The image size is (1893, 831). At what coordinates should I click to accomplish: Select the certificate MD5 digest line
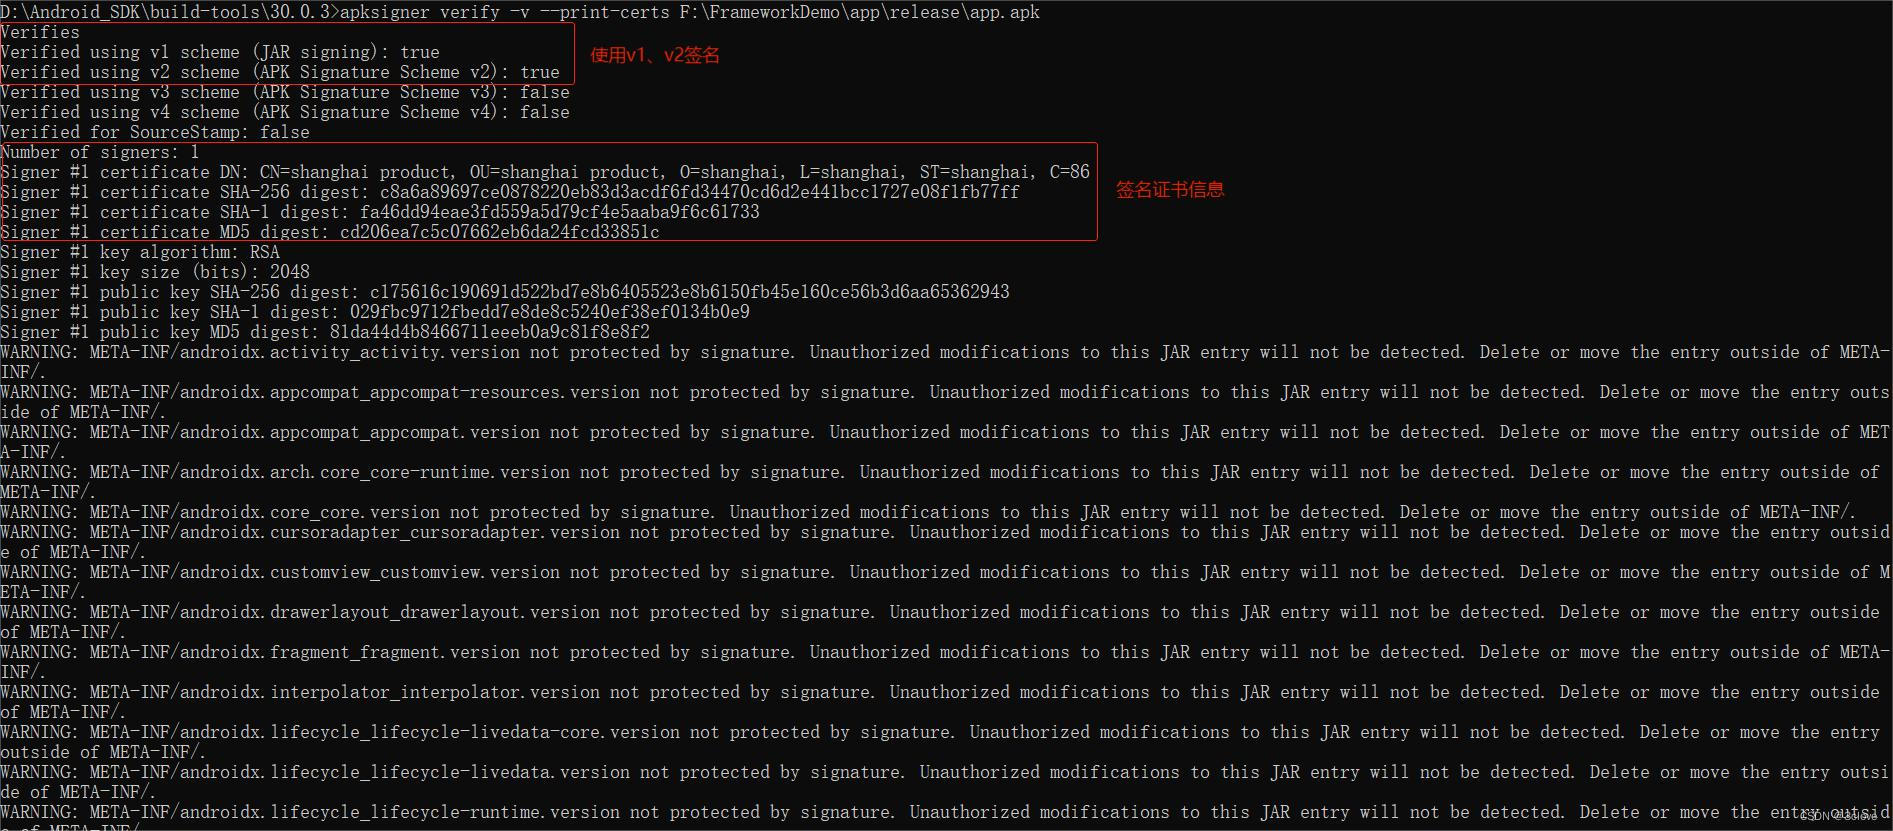pos(330,232)
